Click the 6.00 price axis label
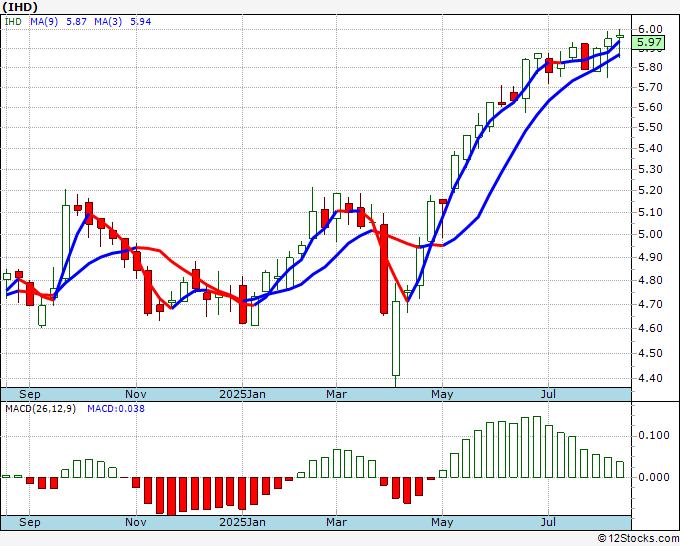 pyautogui.click(x=650, y=29)
